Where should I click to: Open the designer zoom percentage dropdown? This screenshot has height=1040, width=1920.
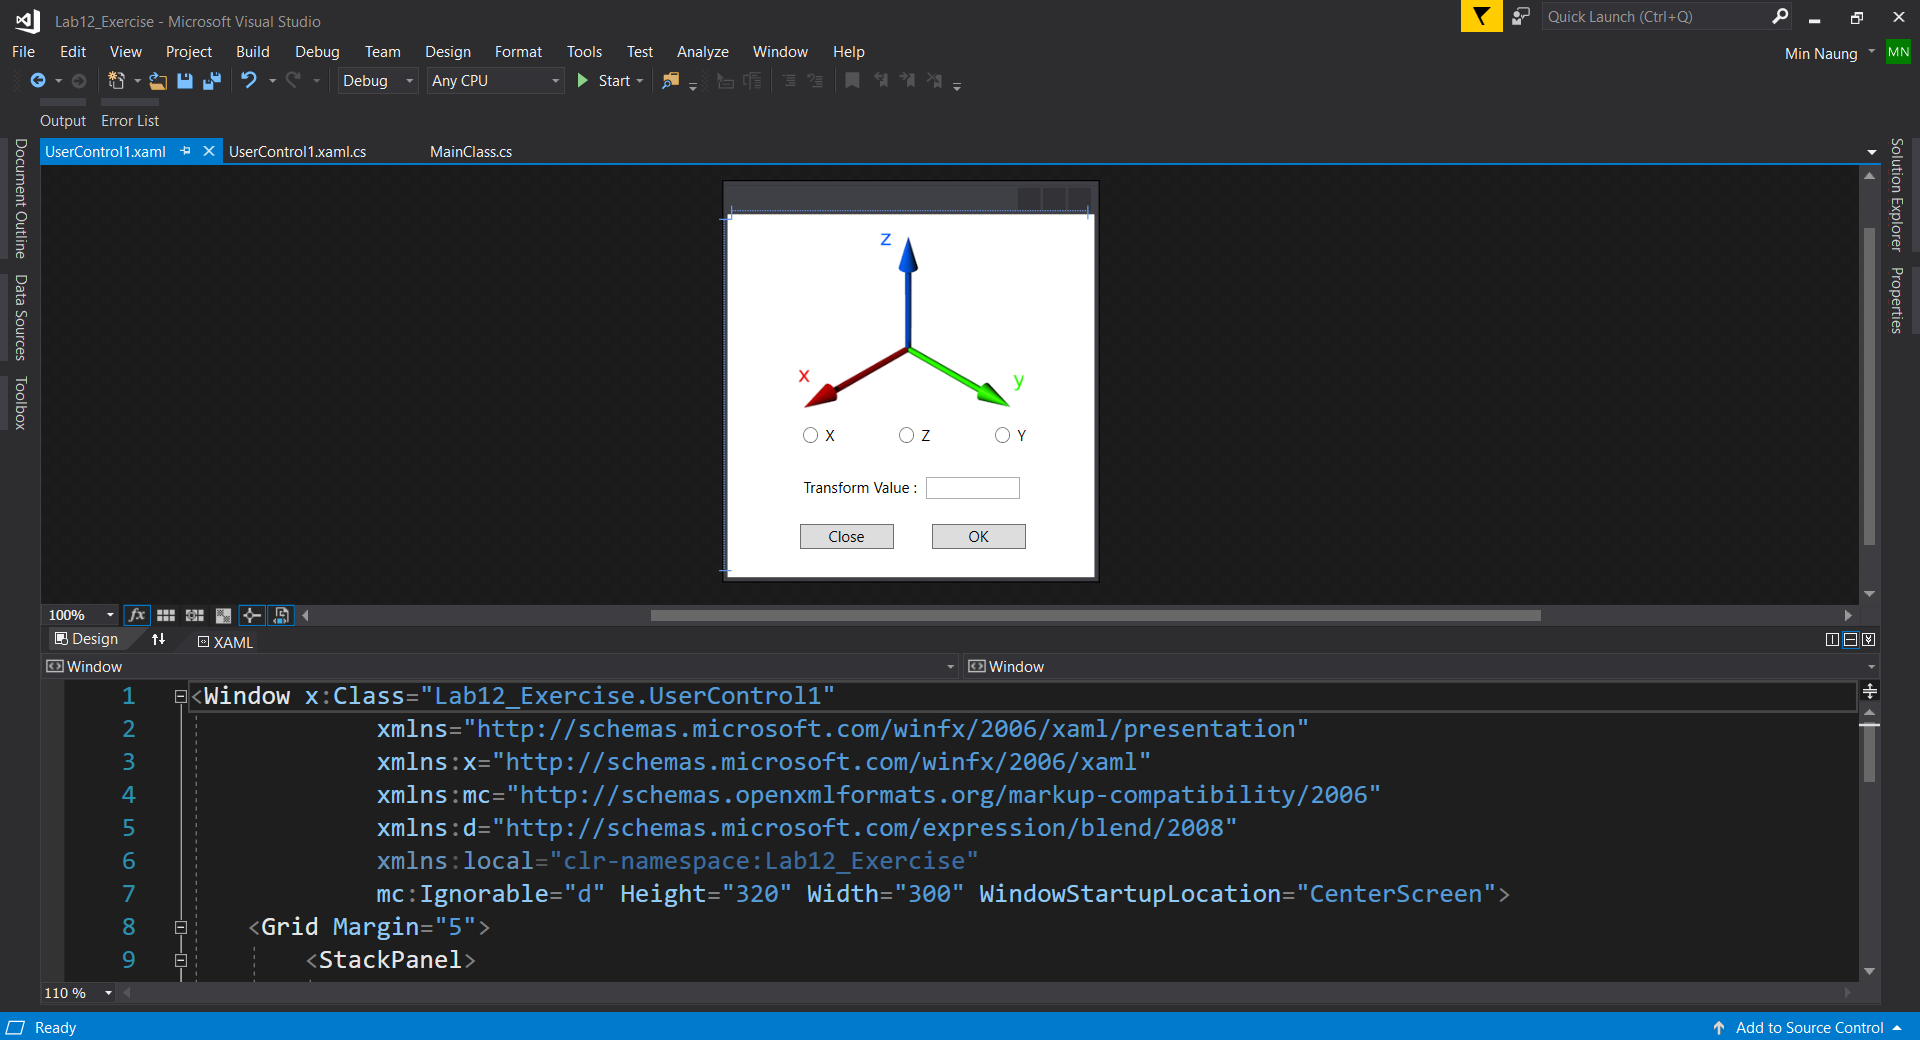coord(110,615)
